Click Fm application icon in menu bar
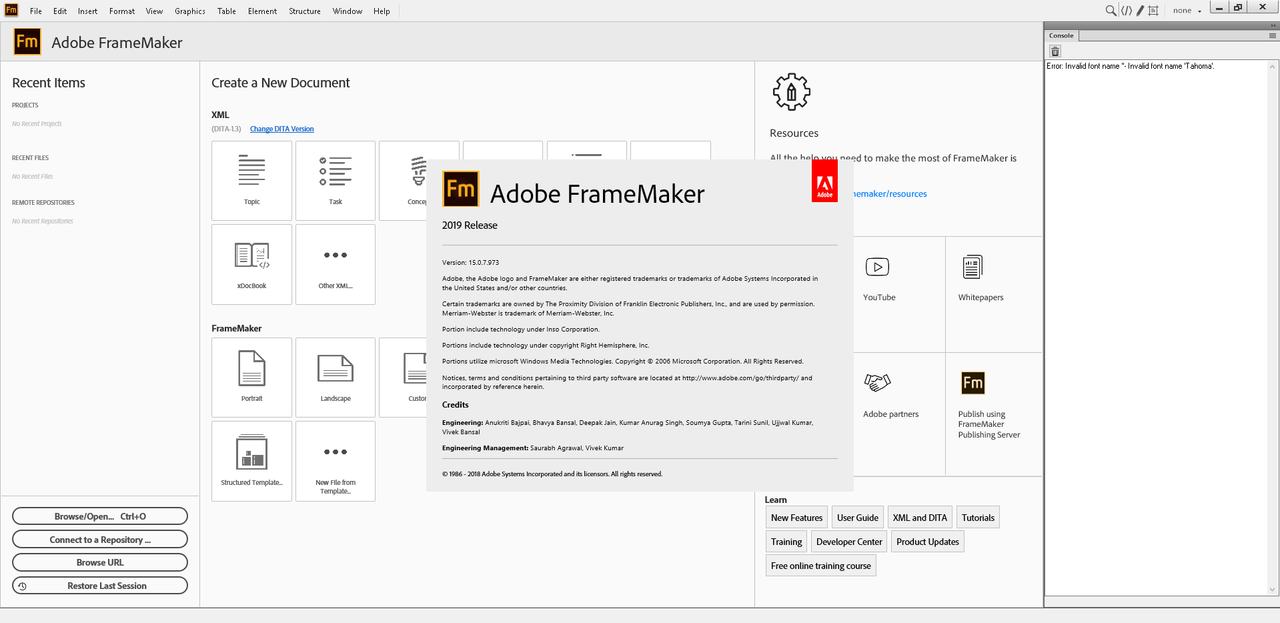This screenshot has height=623, width=1280. [11, 10]
